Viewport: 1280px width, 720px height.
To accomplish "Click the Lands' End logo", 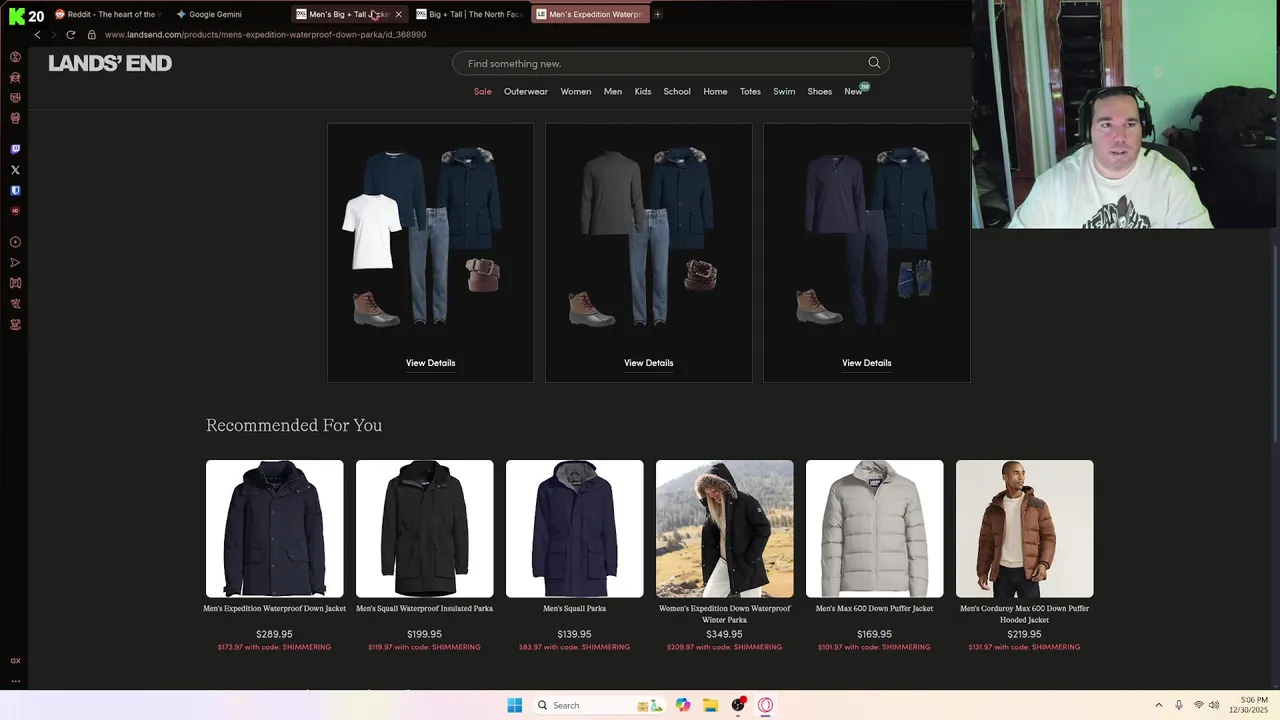I will (110, 63).
